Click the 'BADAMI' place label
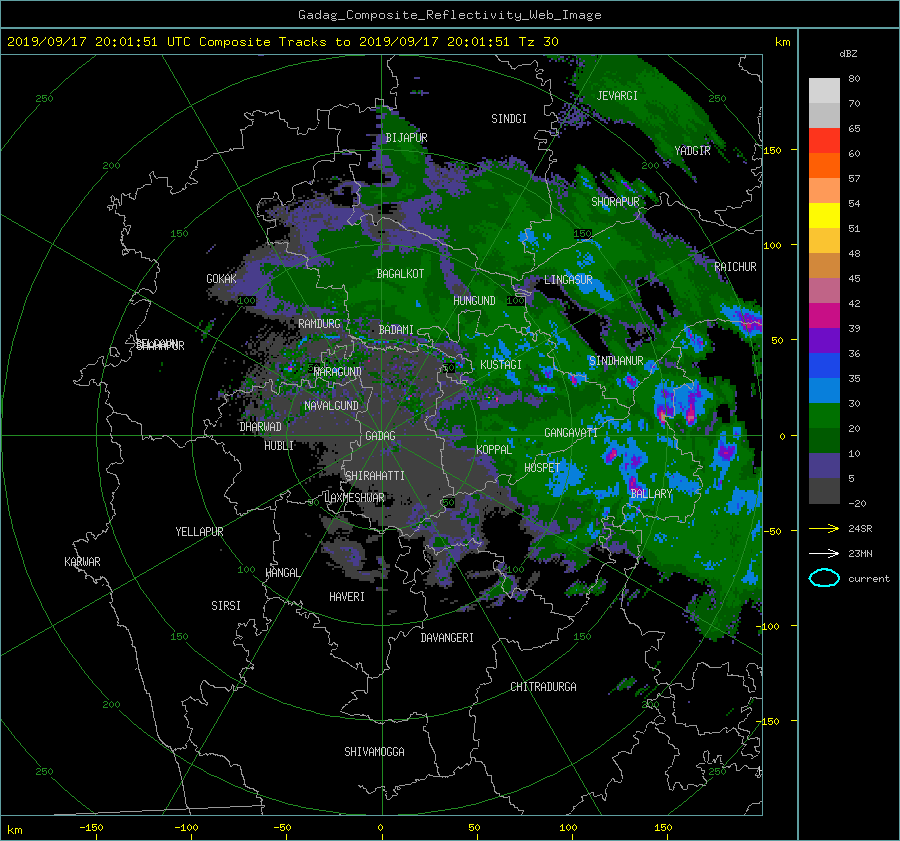The height and width of the screenshot is (841, 900). pos(396,330)
